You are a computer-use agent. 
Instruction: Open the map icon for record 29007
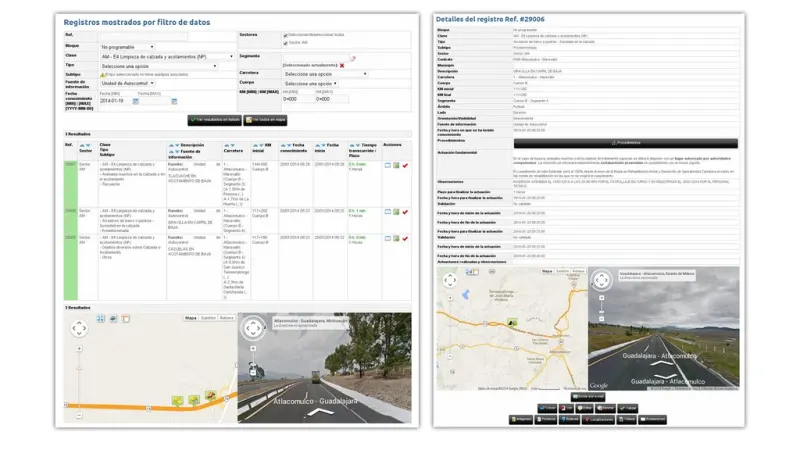coord(396,165)
